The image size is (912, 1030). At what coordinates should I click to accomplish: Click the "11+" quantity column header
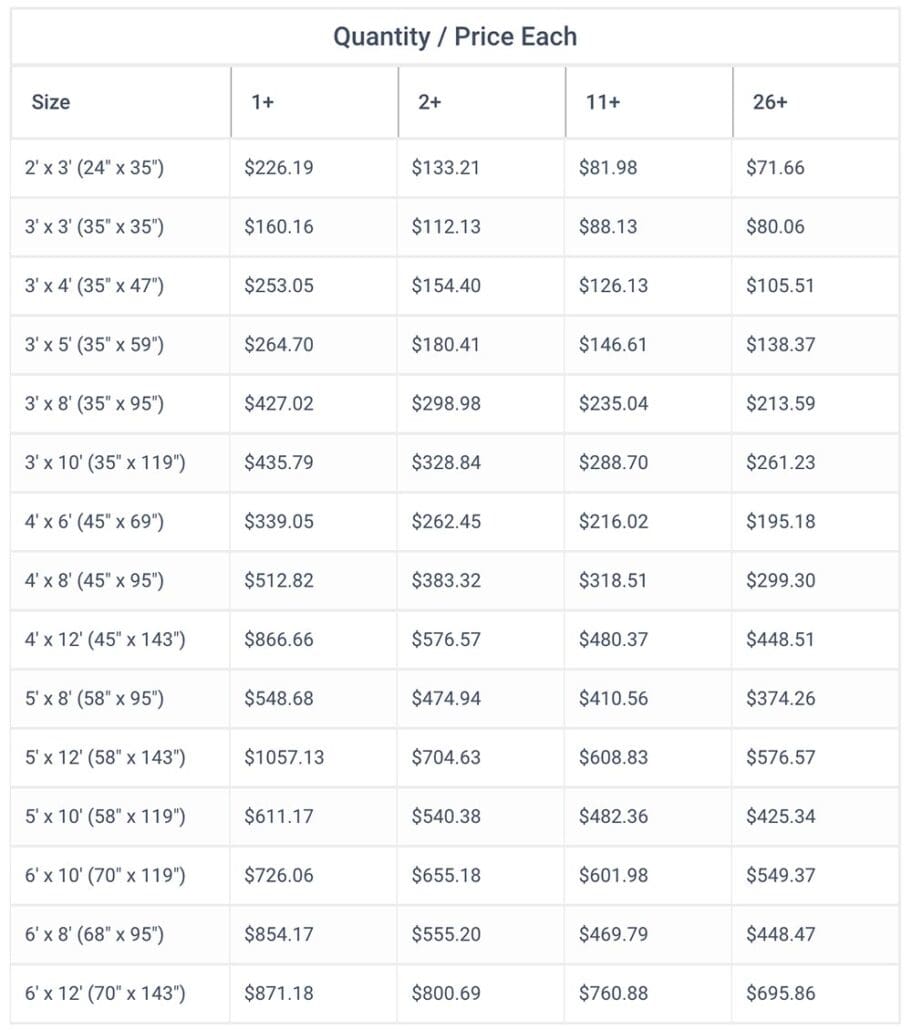point(603,102)
